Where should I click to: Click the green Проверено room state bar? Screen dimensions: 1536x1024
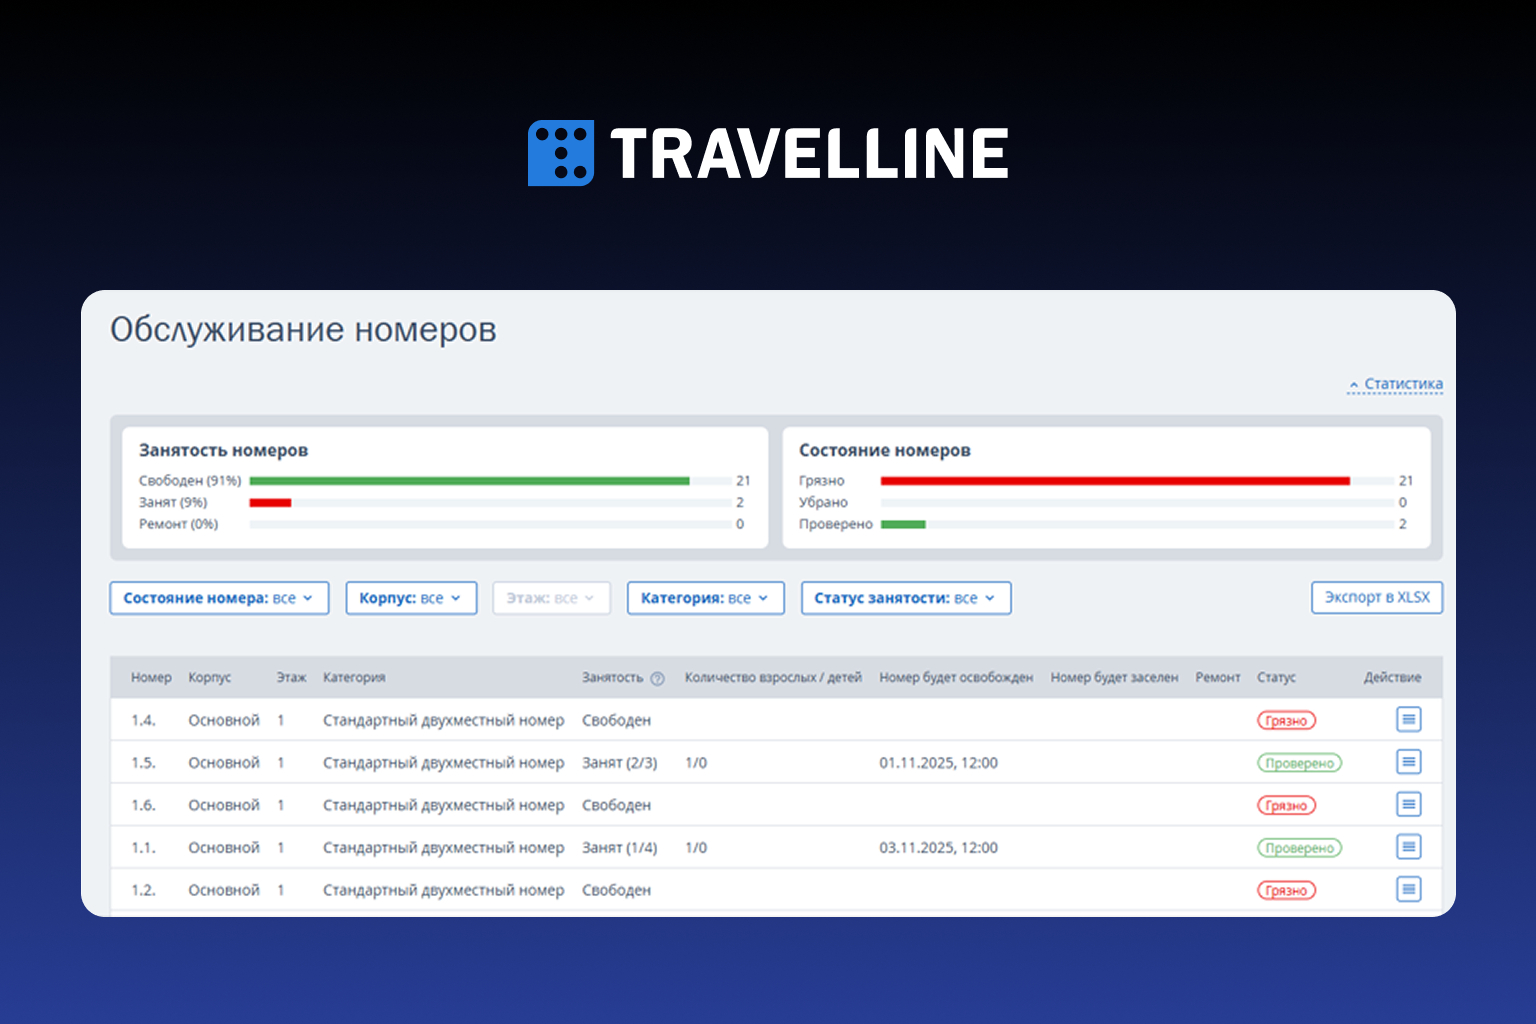[903, 524]
